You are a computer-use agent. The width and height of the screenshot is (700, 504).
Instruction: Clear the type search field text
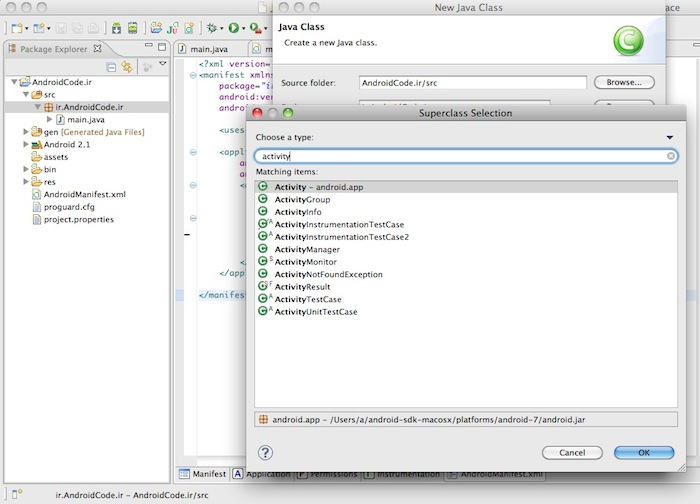671,157
